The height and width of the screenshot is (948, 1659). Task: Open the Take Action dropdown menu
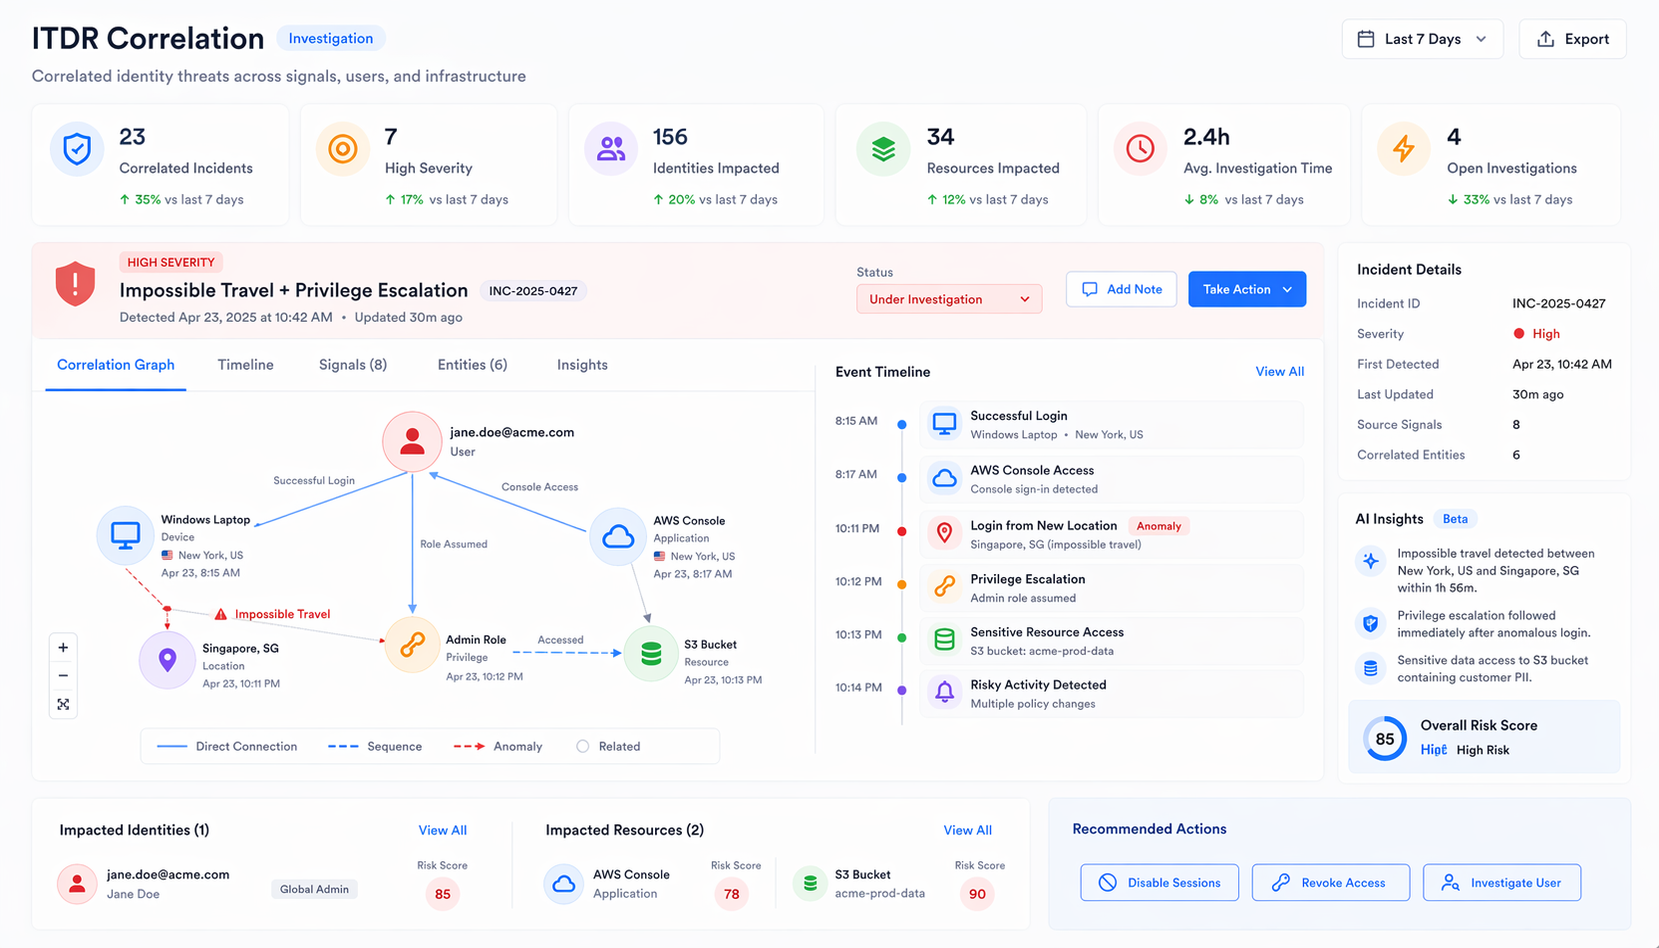point(1246,289)
